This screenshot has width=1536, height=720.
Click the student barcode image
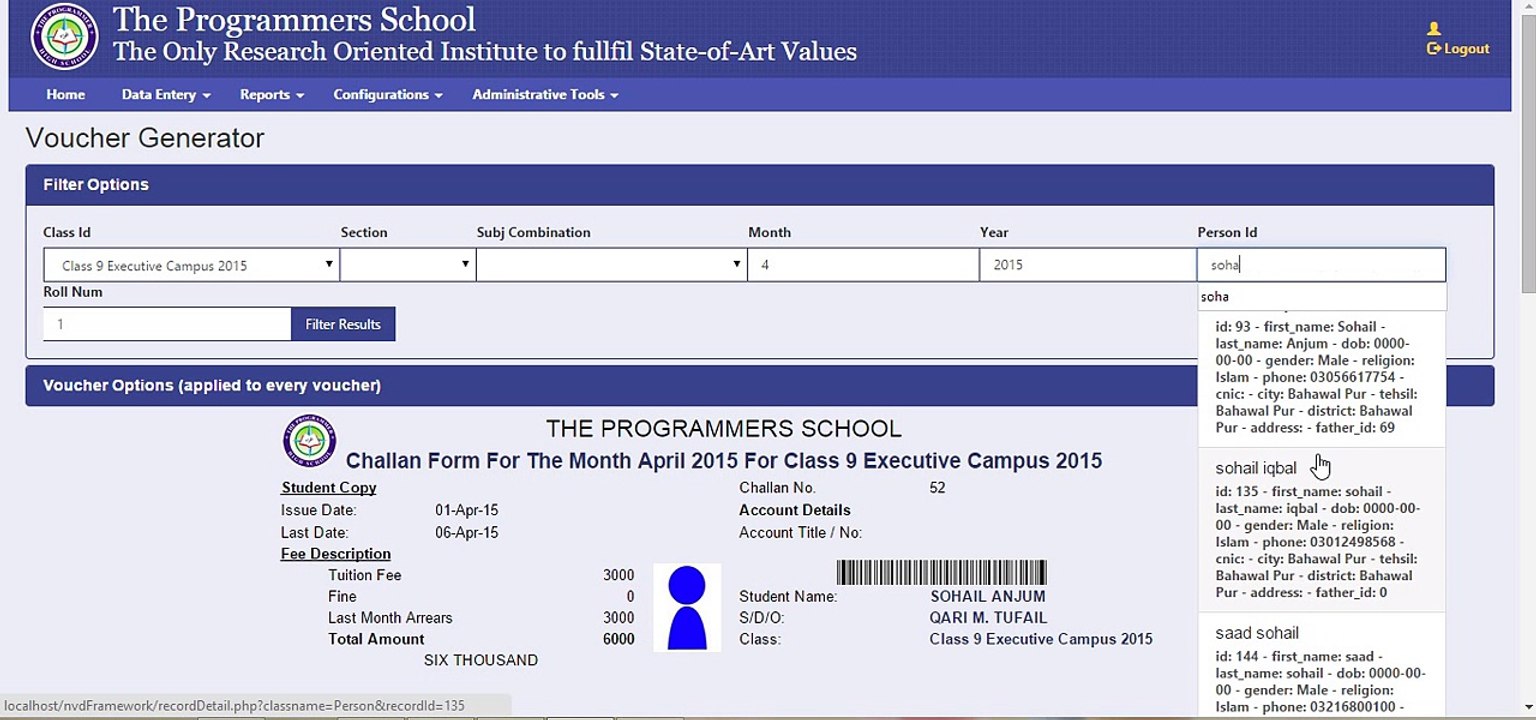point(941,572)
